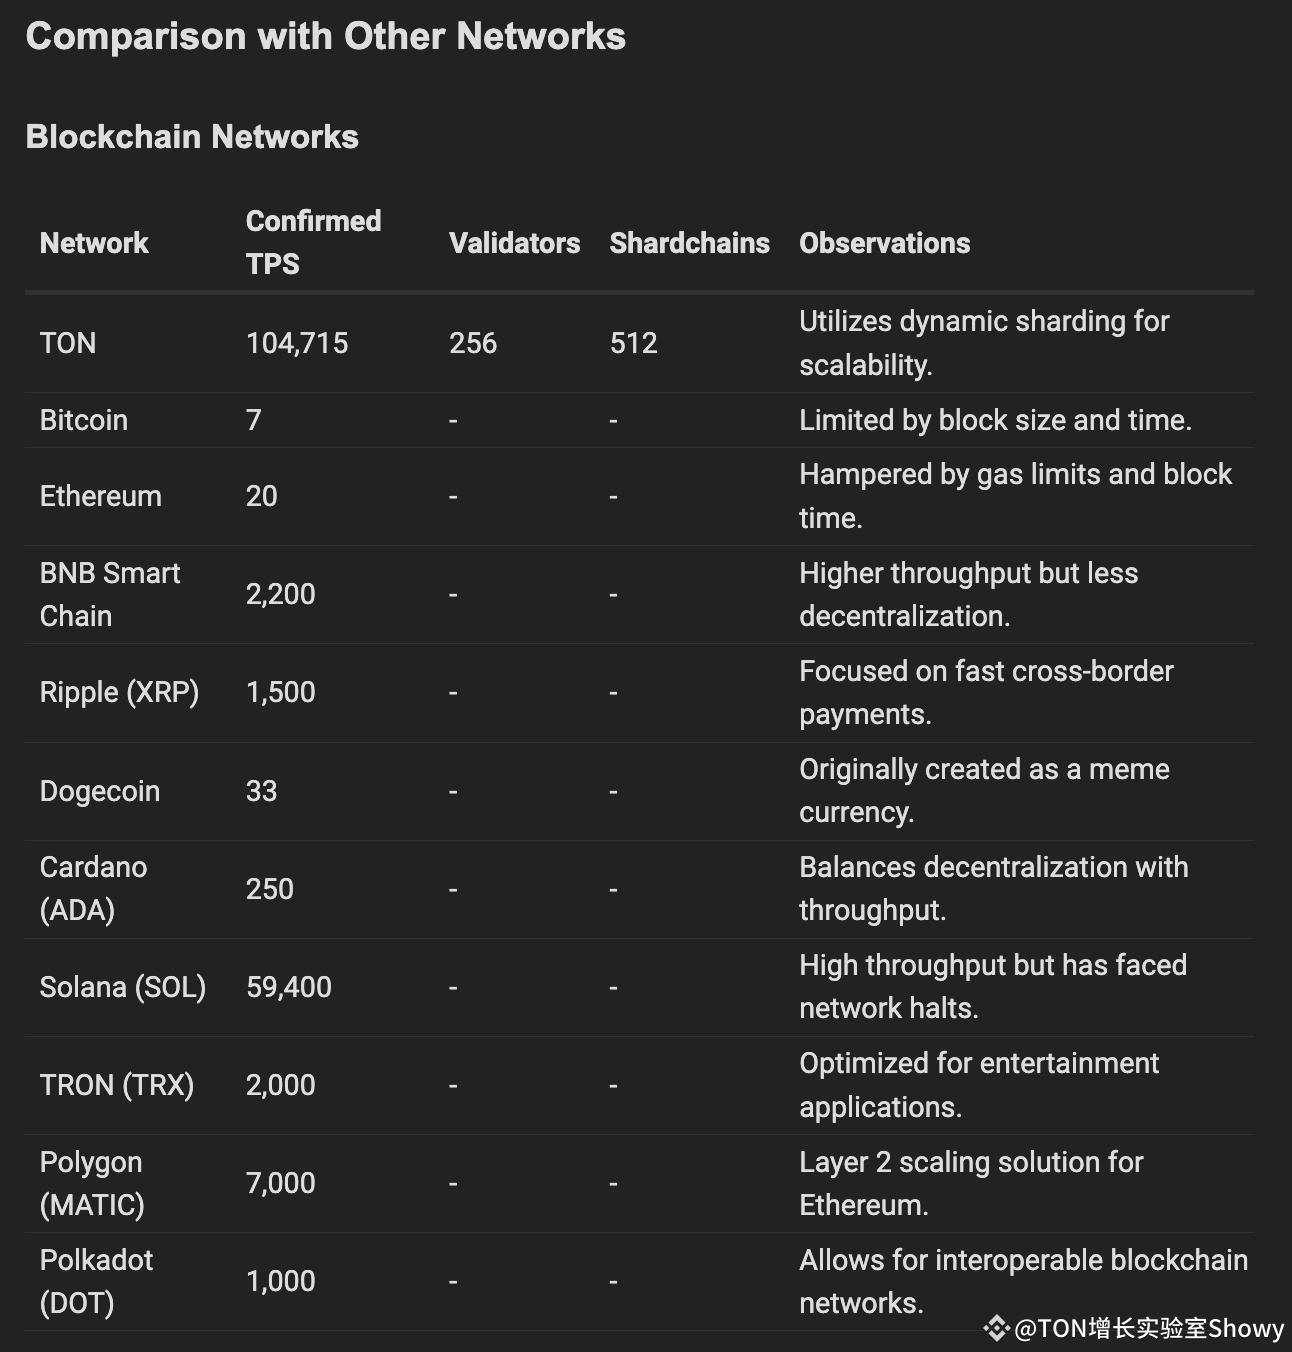
Task: Click the Confirmed TPS column header
Action: click(313, 242)
